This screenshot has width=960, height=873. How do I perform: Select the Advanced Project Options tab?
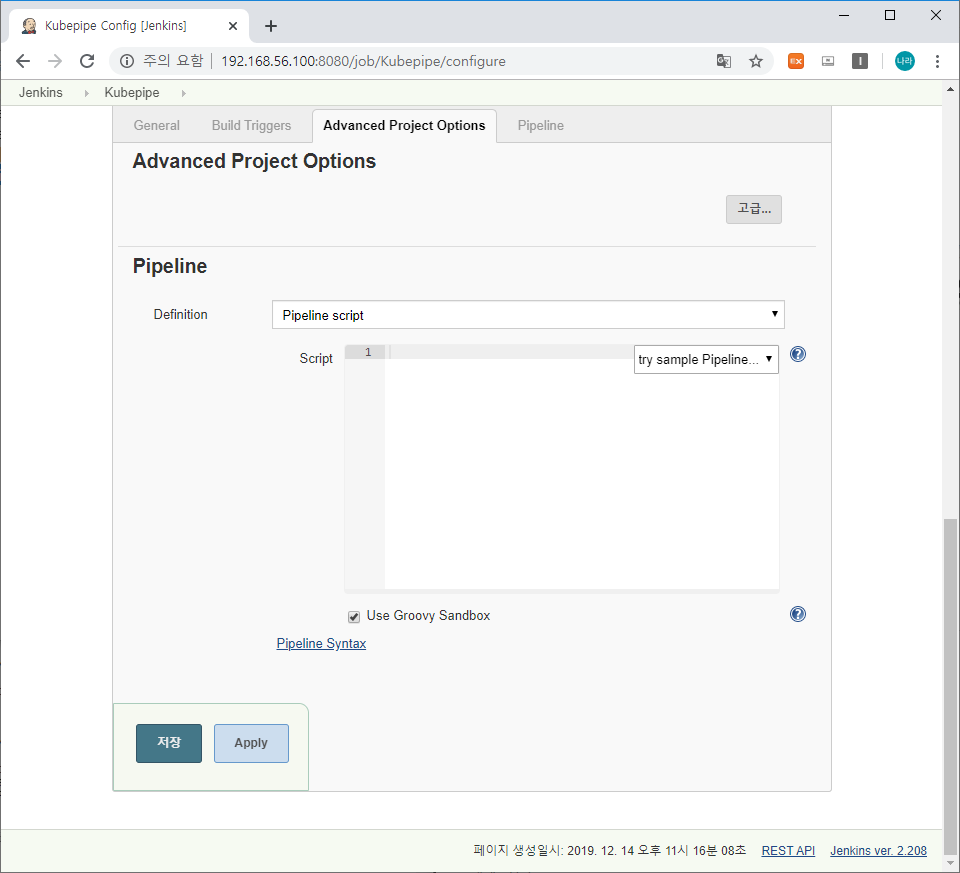point(404,126)
